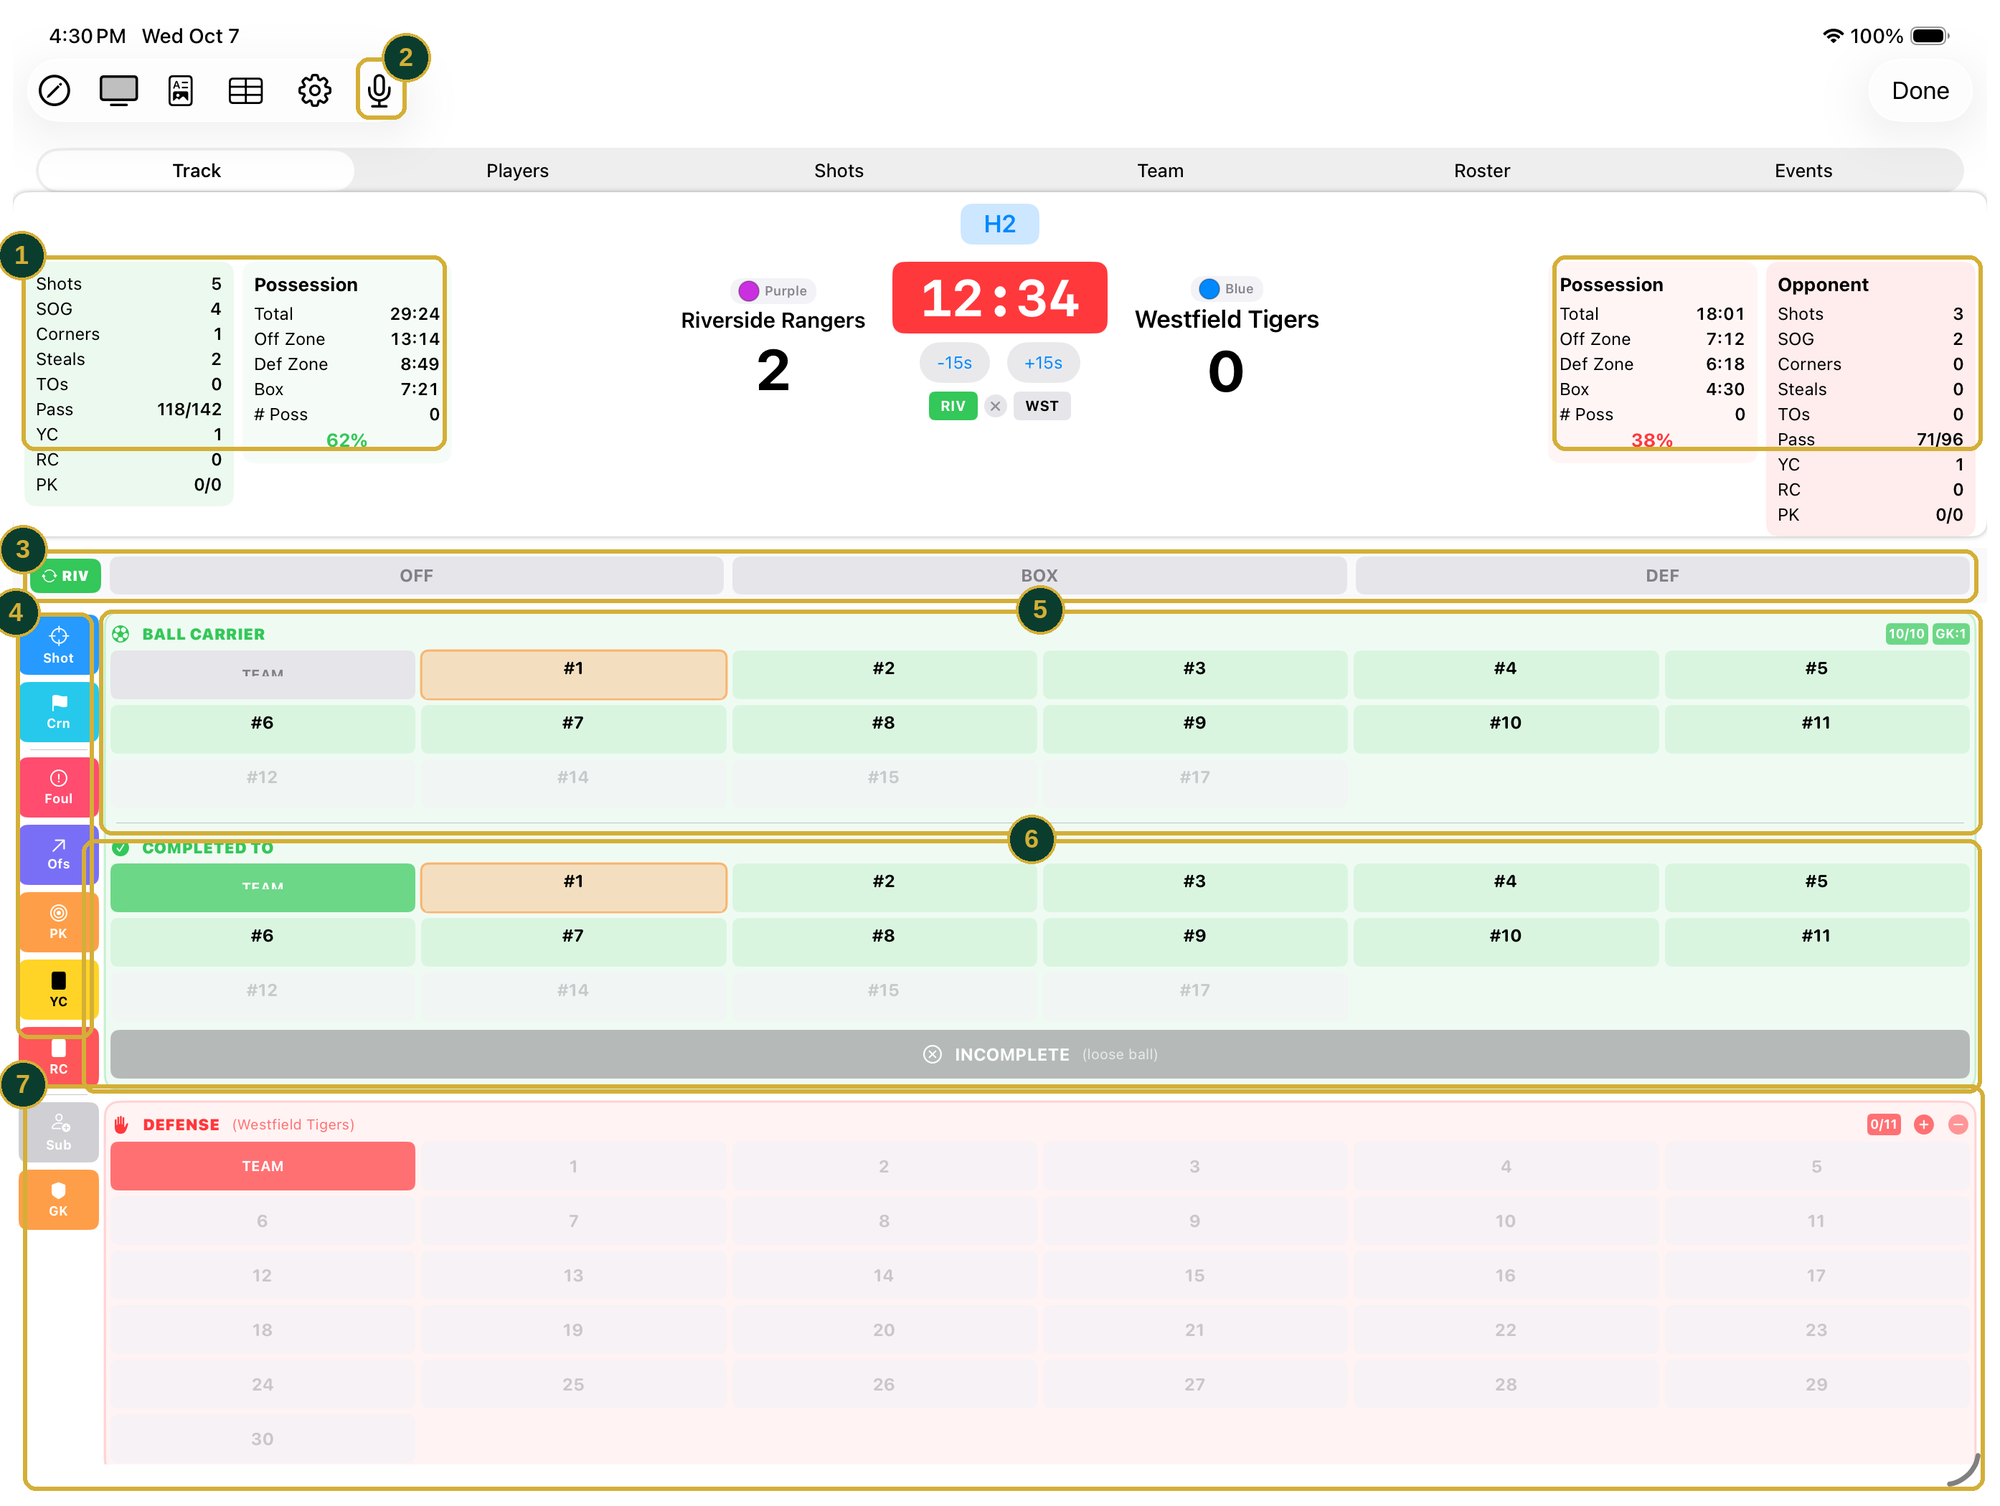Open the roster photo card icon
Image resolution: width=2000 pixels, height=1506 pixels.
pyautogui.click(x=181, y=91)
